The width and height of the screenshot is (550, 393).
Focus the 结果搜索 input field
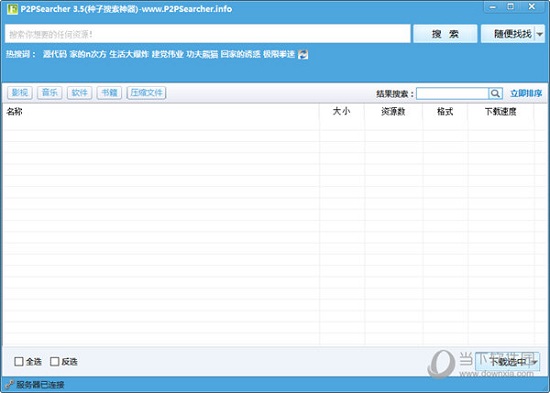[x=452, y=93]
